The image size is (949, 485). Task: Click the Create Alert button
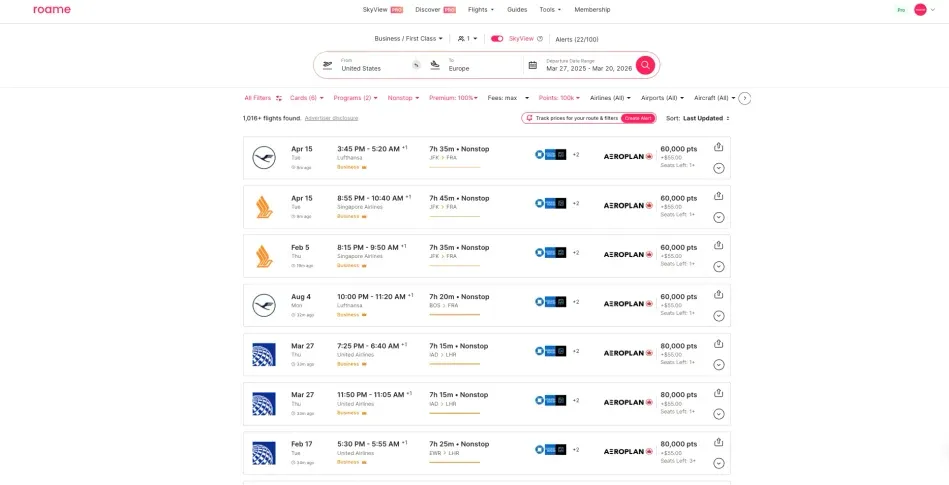click(x=638, y=118)
